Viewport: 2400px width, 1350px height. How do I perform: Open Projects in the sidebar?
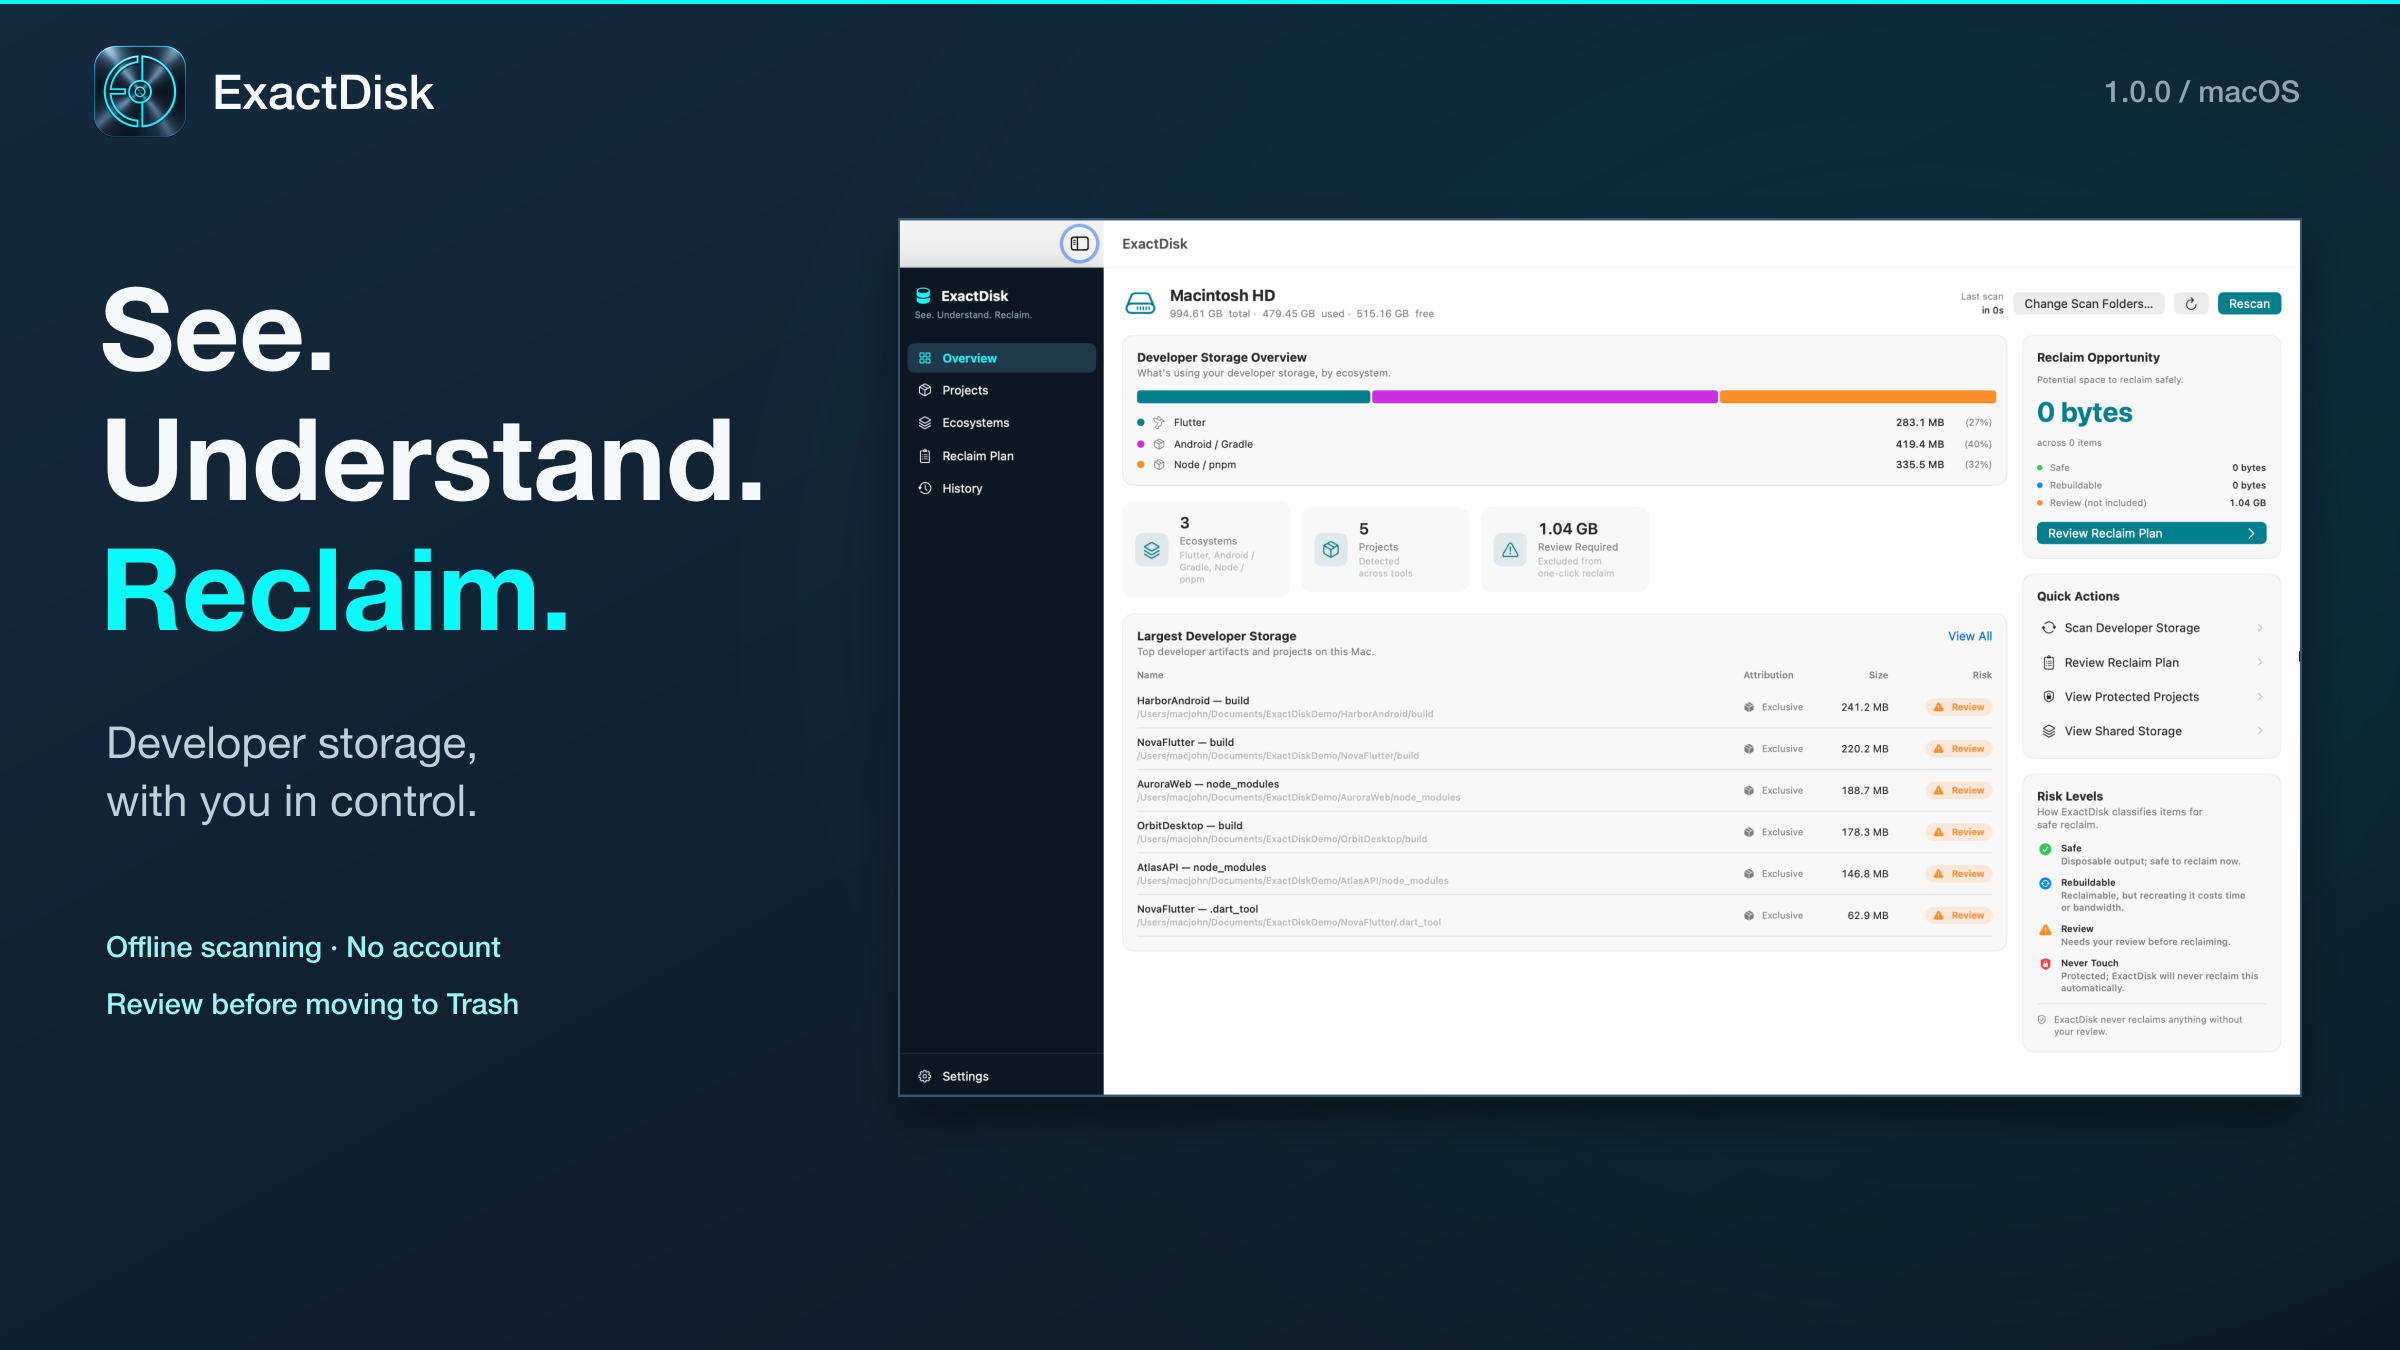pyautogui.click(x=1001, y=390)
